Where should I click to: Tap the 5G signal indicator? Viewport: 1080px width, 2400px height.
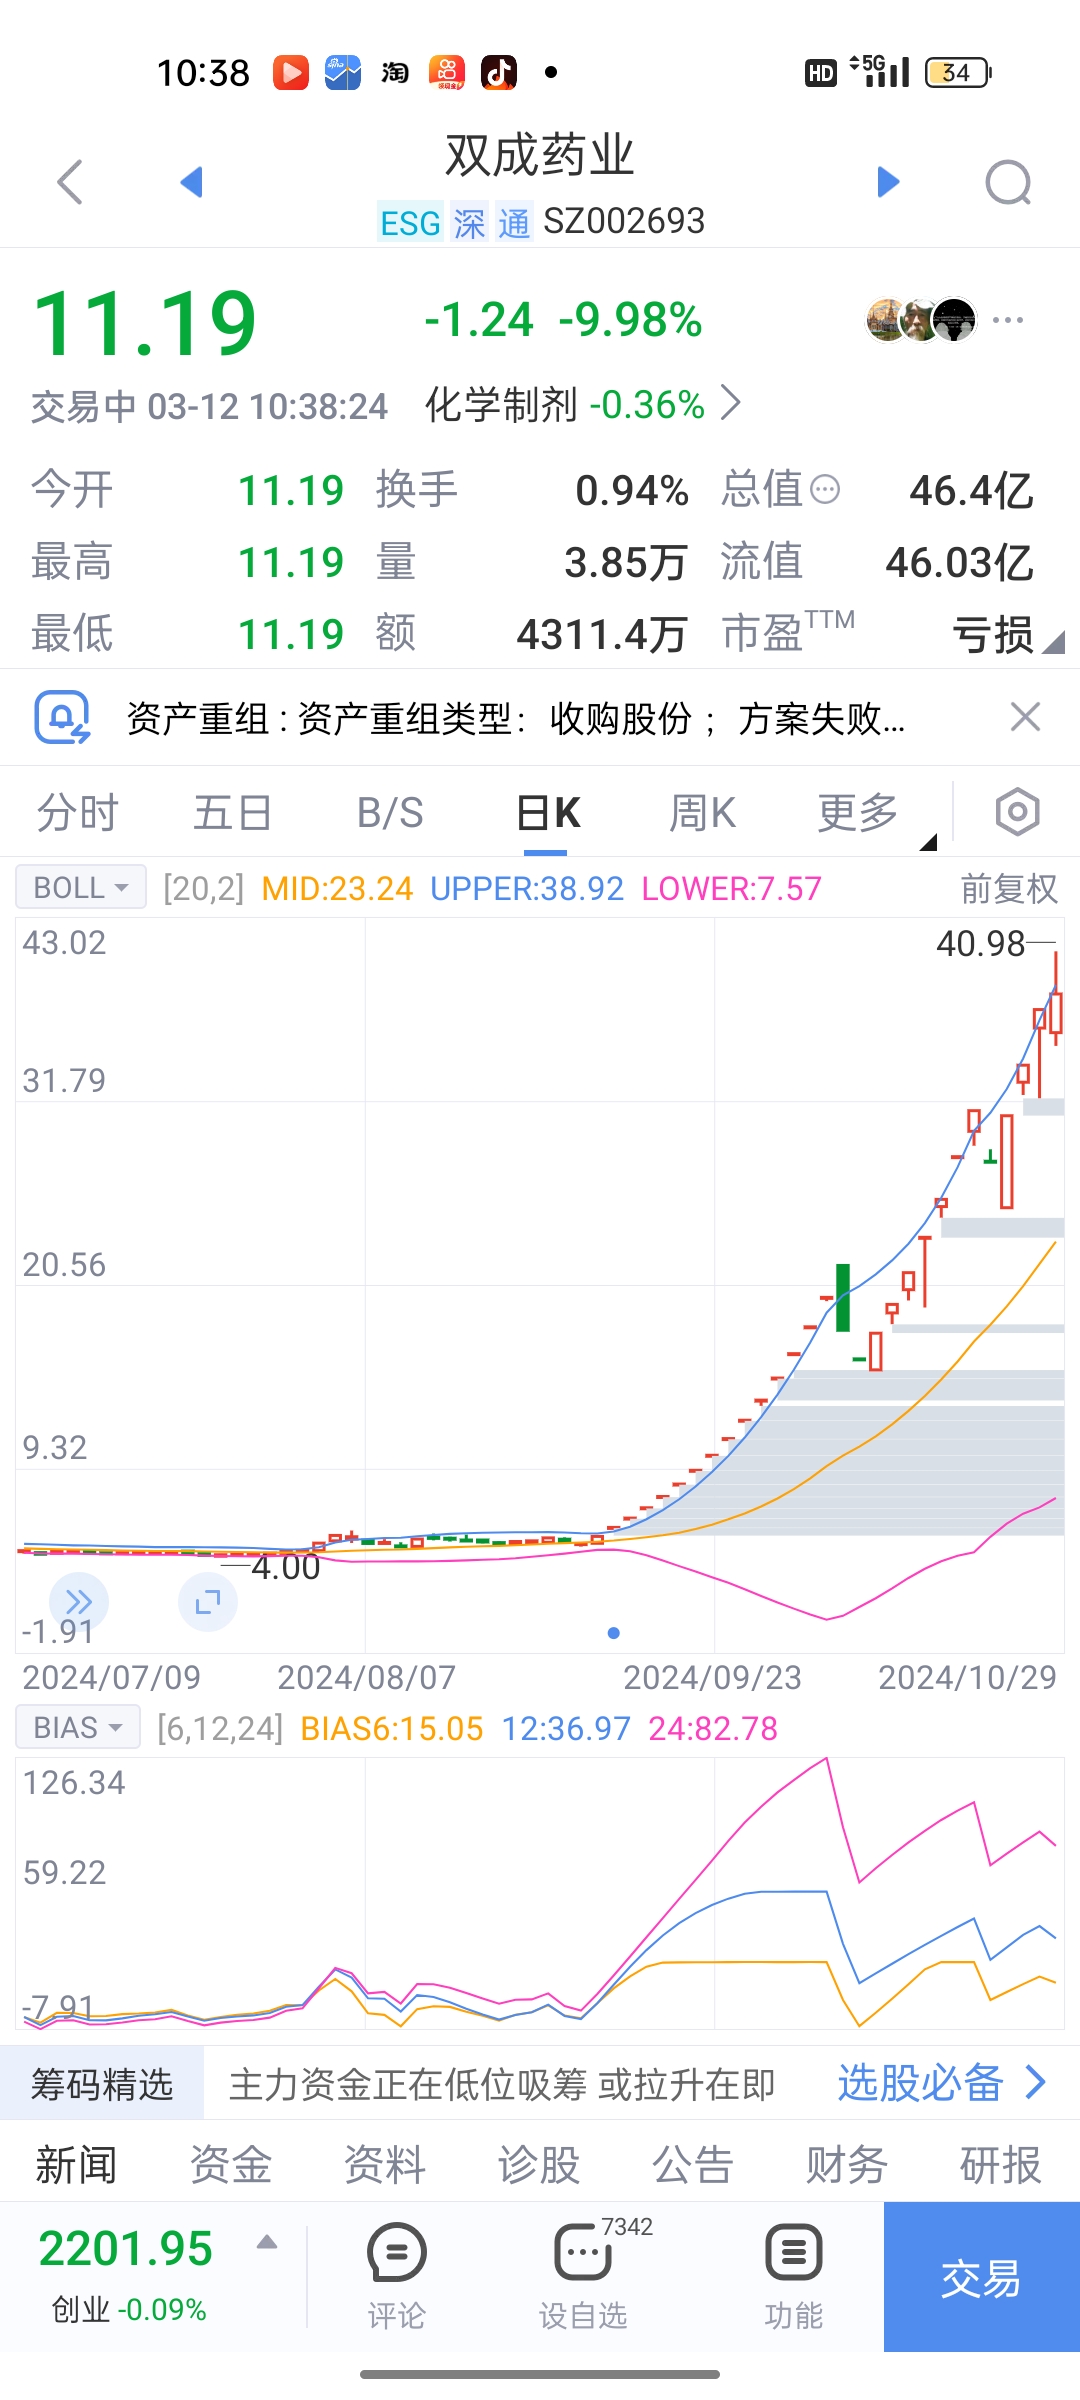click(x=880, y=71)
